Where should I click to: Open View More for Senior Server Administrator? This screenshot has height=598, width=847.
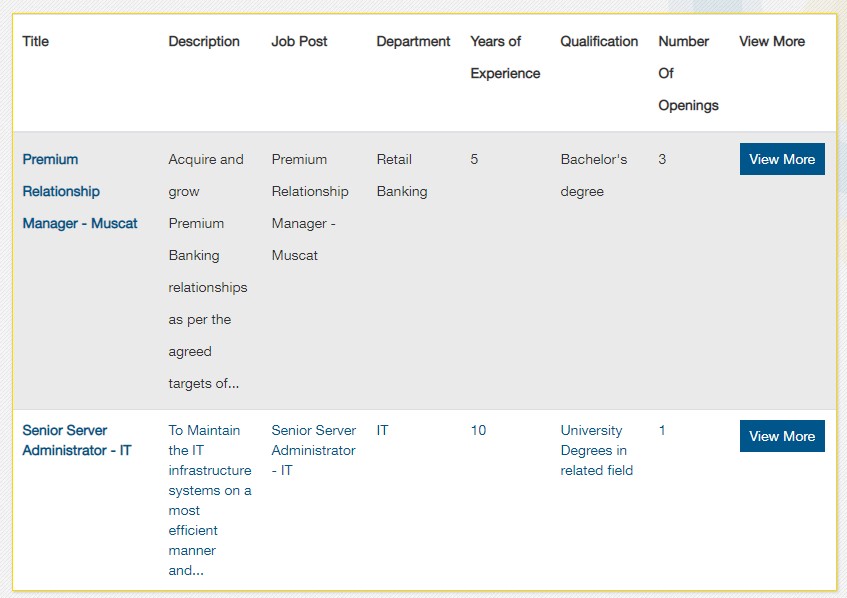[782, 436]
